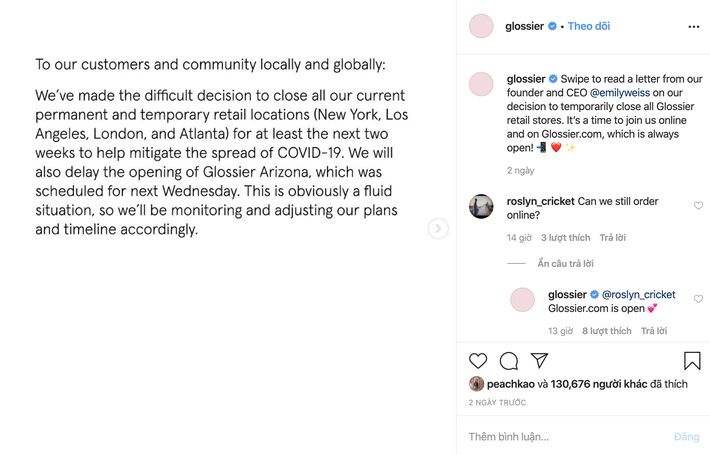Open roslyn_cricket's profile picture
The image size is (710, 455).
(x=481, y=206)
